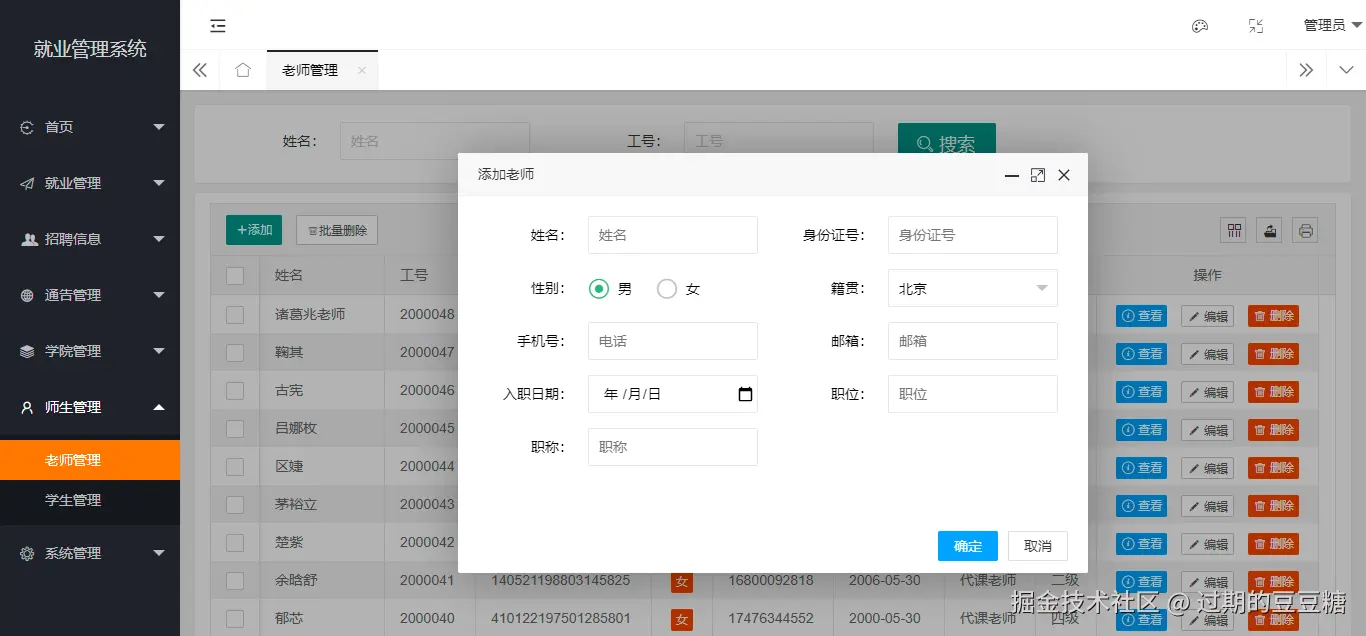Click the left double-arrow tab scroll icon

199,70
